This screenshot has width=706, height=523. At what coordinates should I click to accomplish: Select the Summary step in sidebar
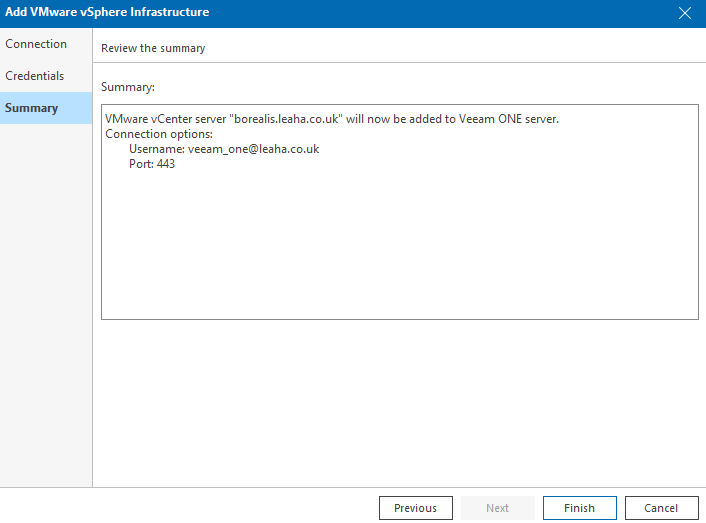point(46,108)
